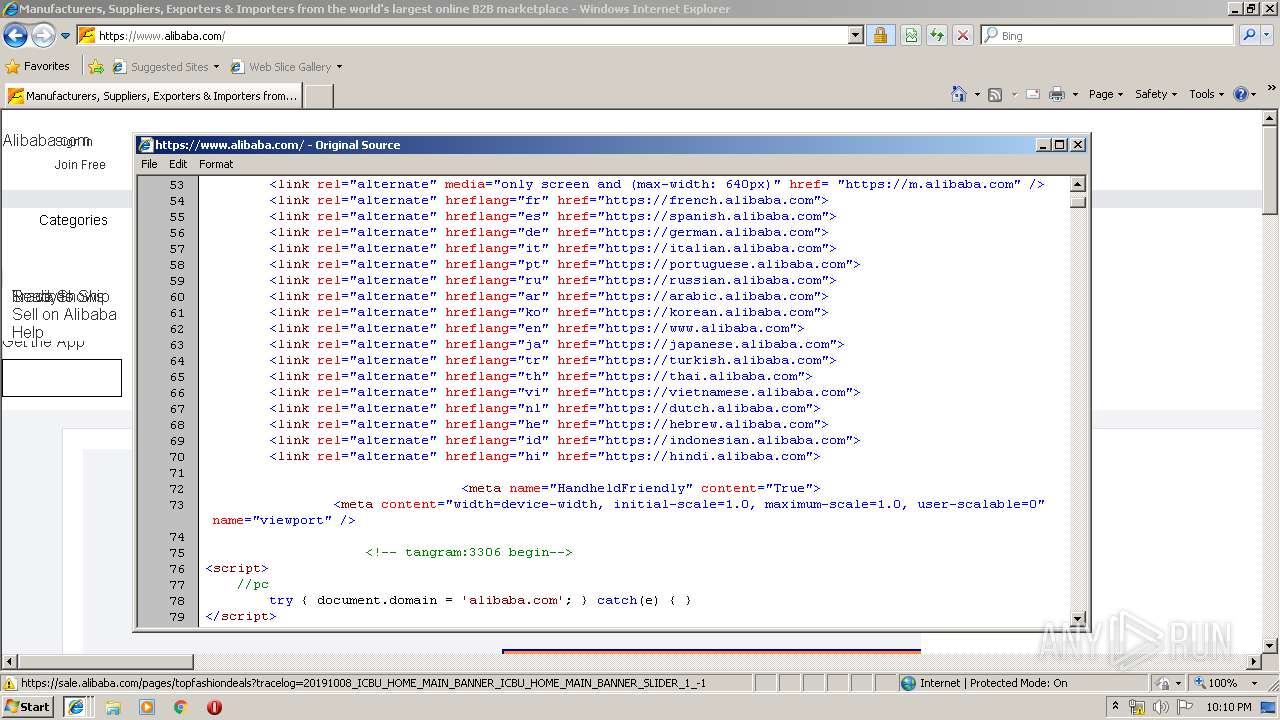Viewport: 1280px width, 720px height.
Task: Click the Join Free link on page
Action: (80, 165)
